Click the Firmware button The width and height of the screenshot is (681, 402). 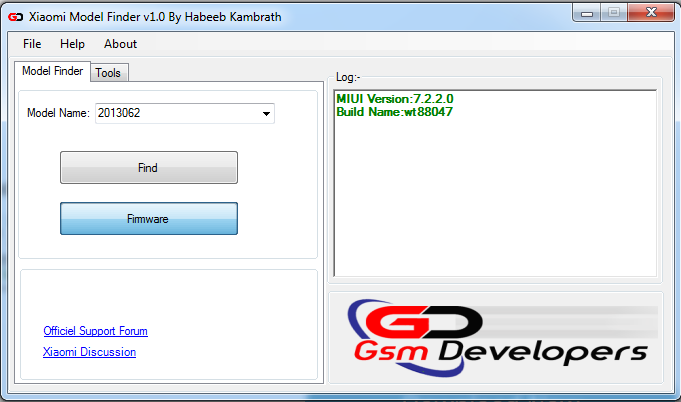pos(149,218)
